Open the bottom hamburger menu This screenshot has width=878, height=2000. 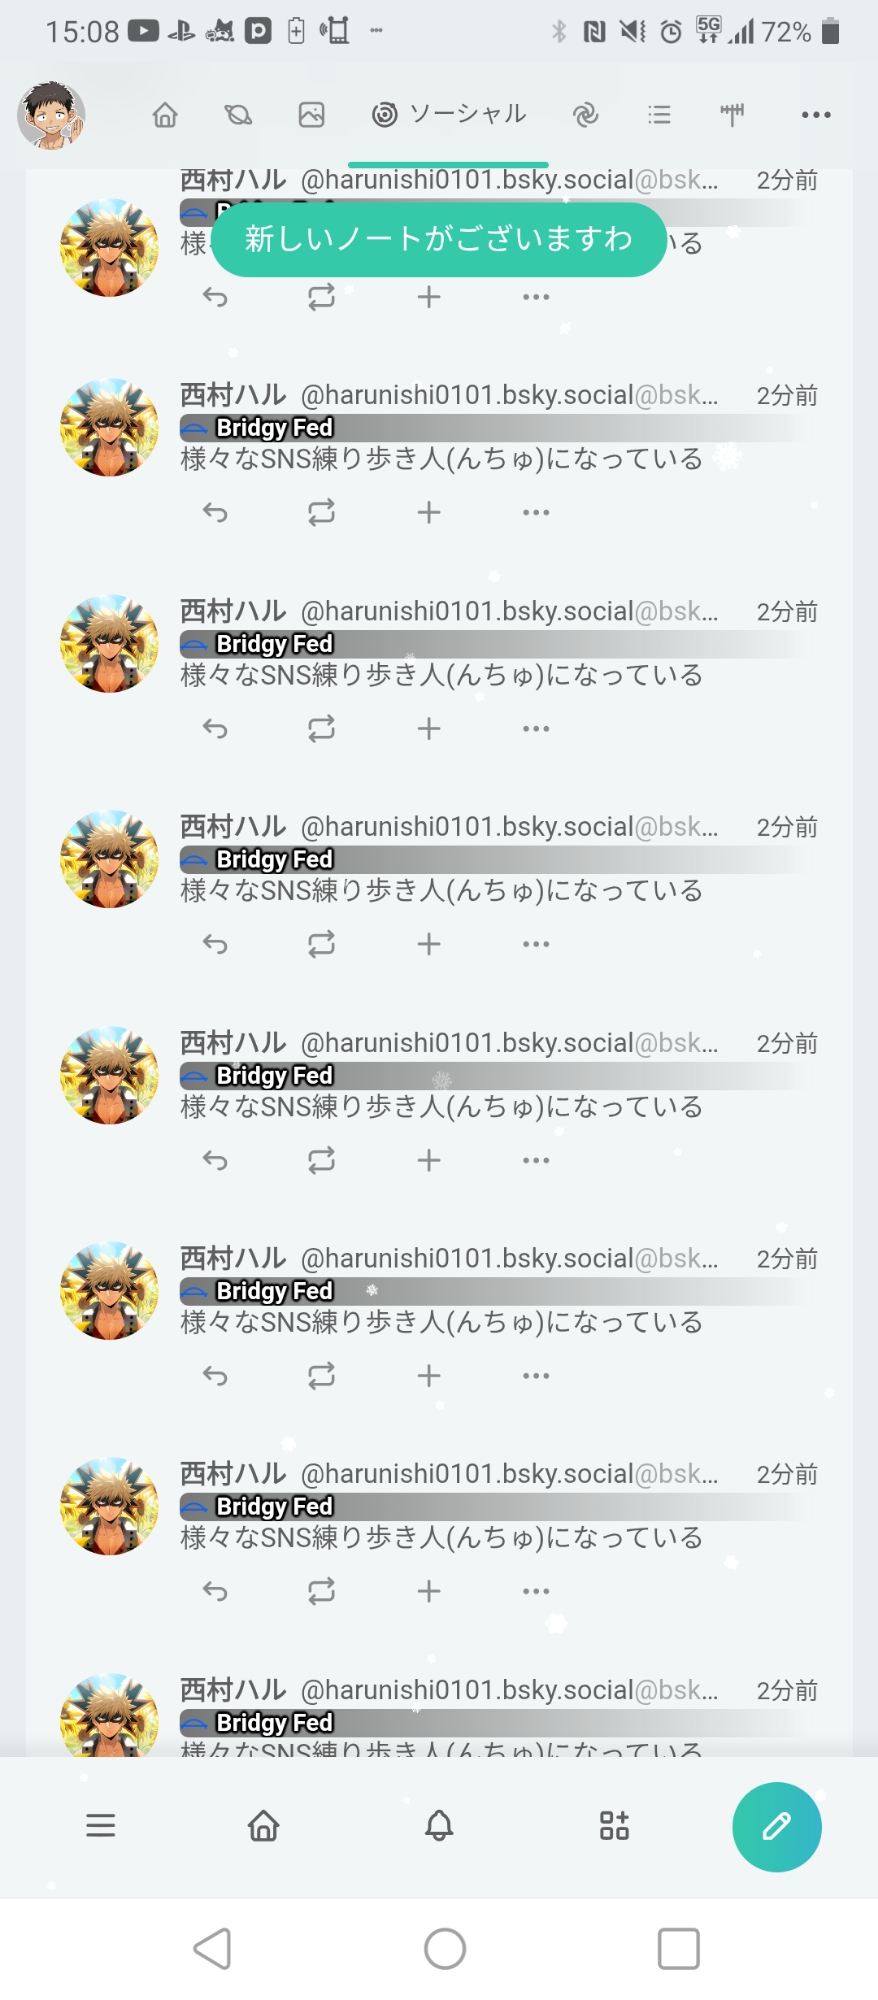click(101, 1826)
